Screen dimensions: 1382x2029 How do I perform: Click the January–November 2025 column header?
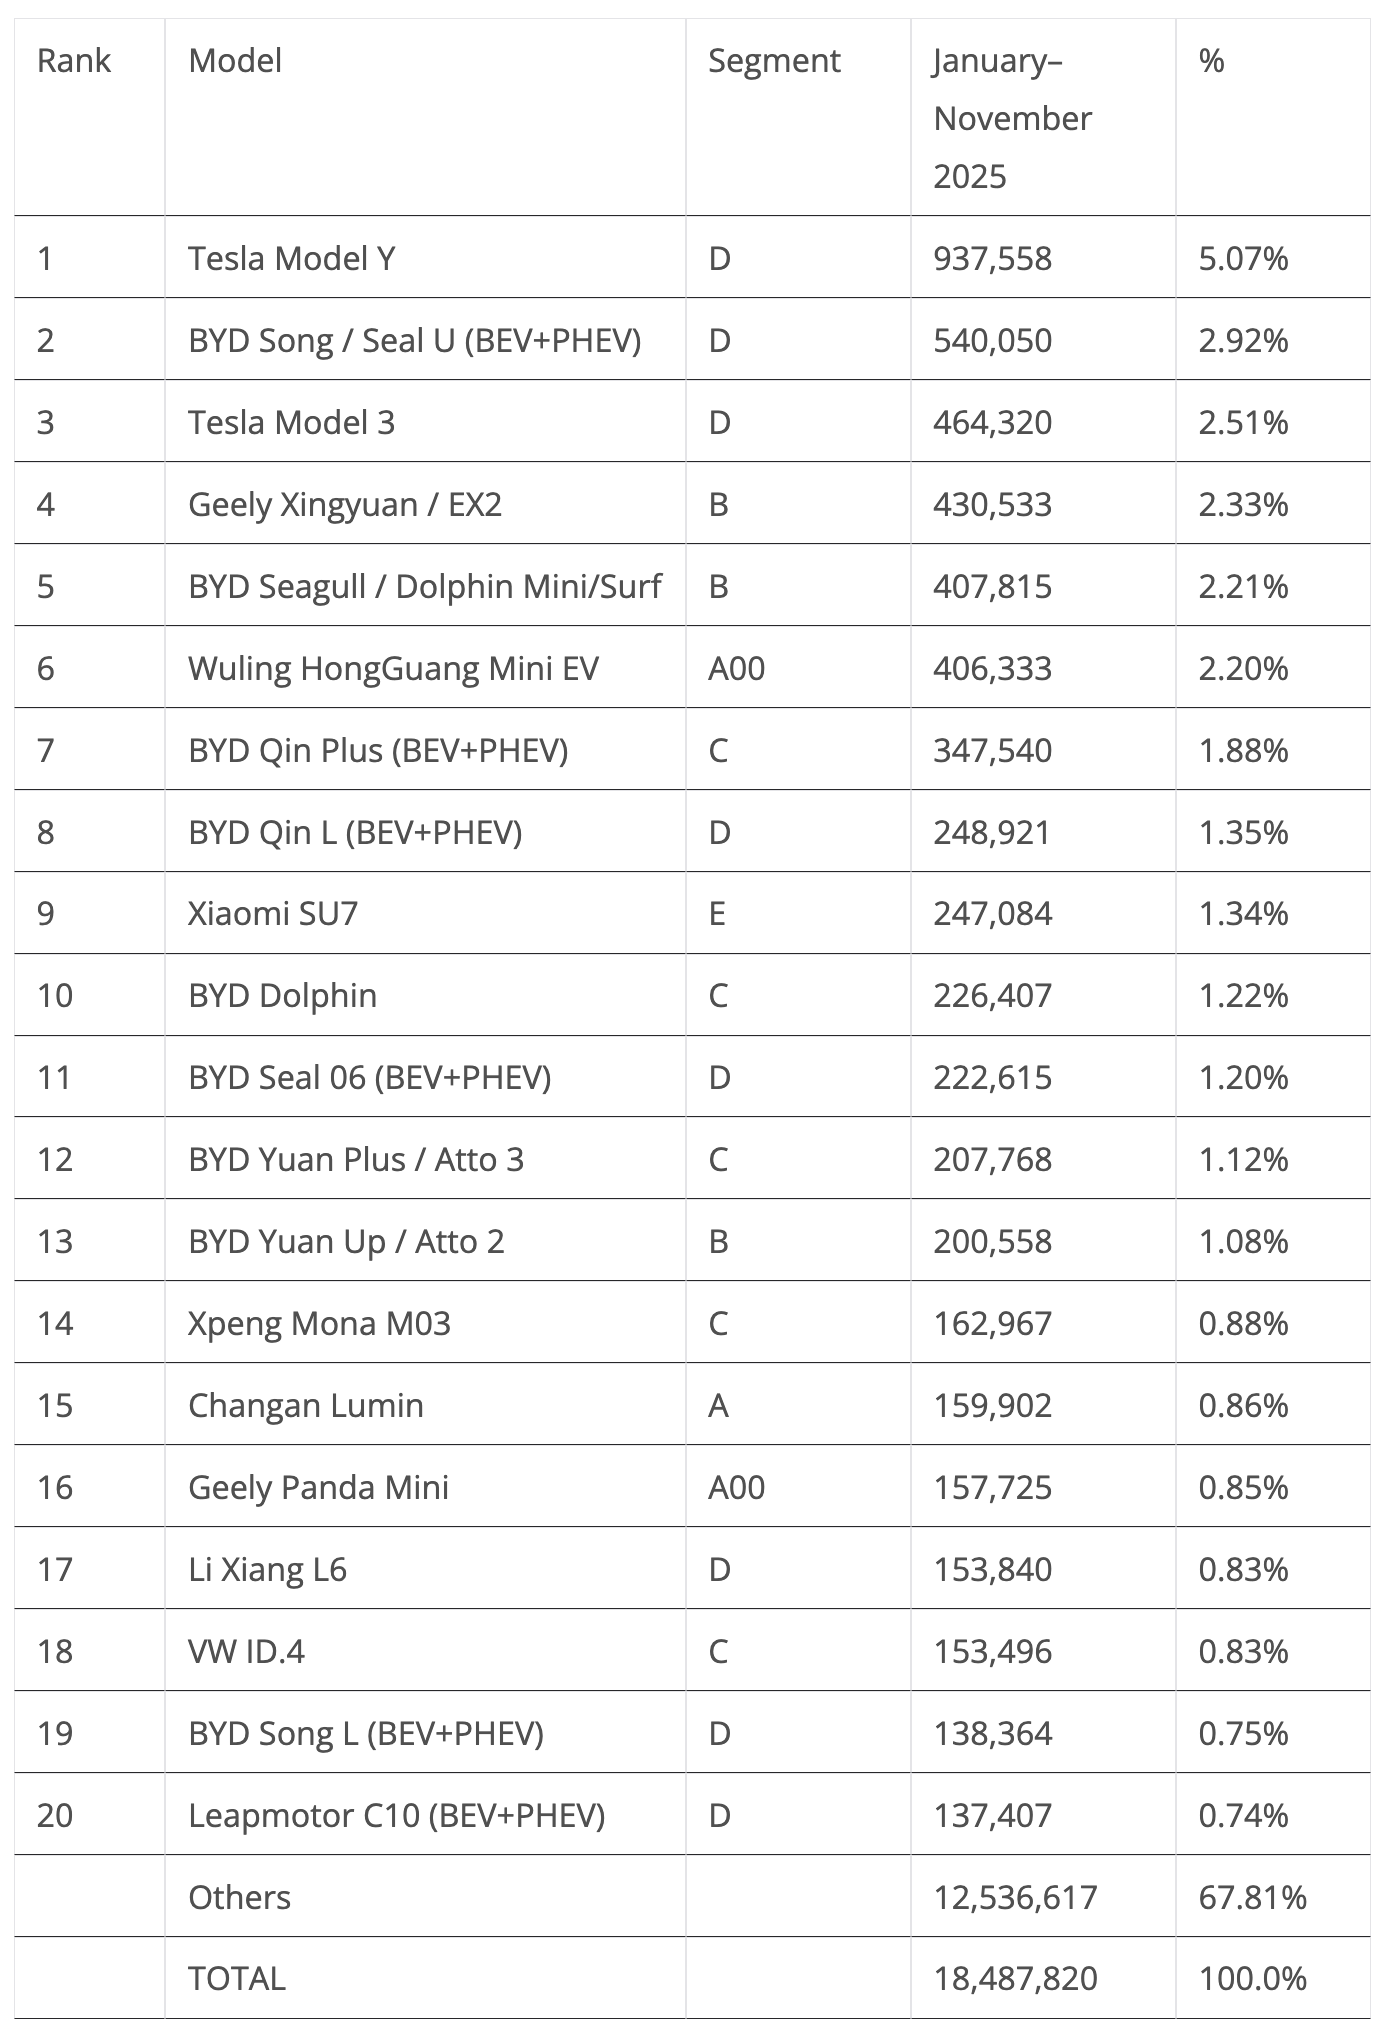[x=1012, y=118]
